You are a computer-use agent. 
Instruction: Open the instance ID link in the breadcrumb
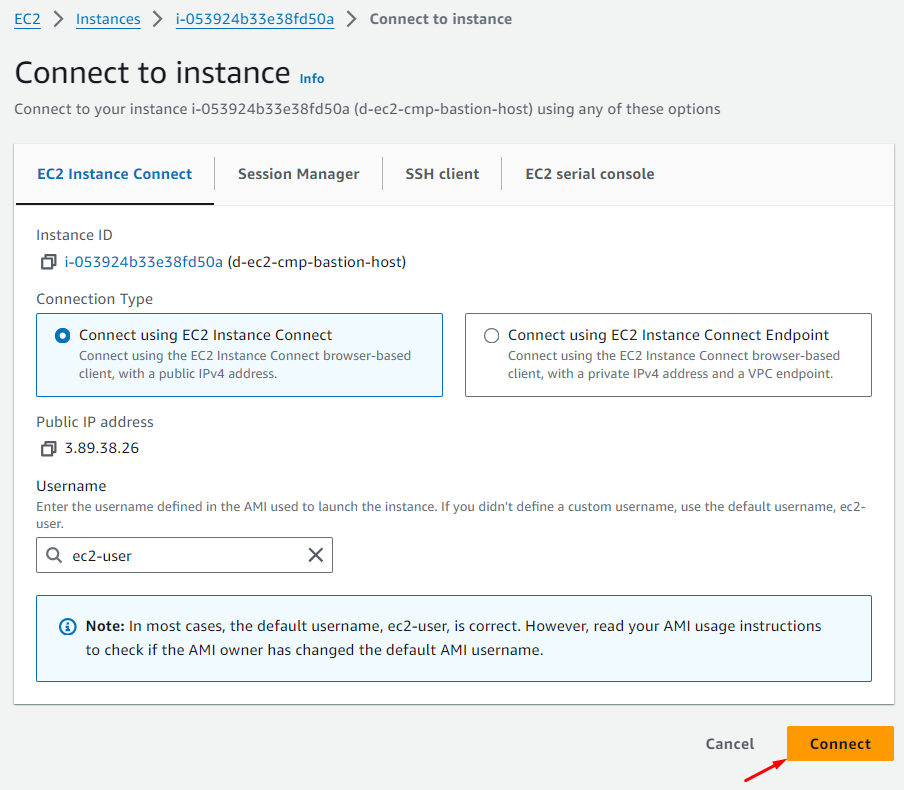[x=255, y=19]
